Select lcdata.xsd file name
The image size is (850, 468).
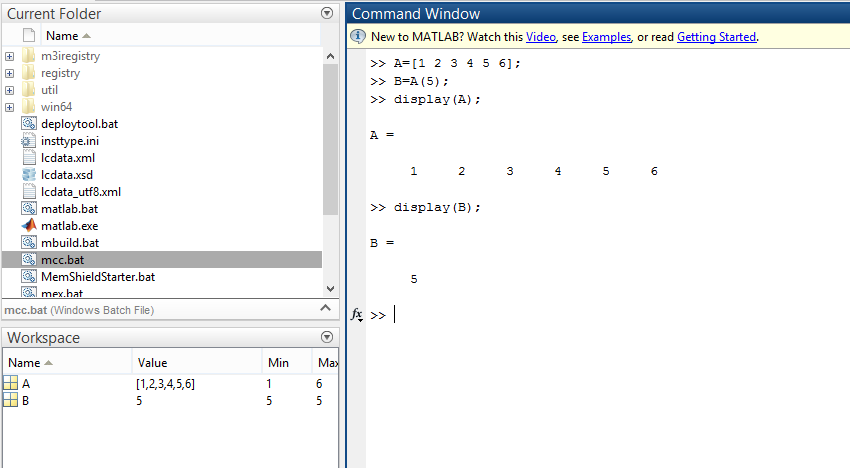[x=67, y=175]
